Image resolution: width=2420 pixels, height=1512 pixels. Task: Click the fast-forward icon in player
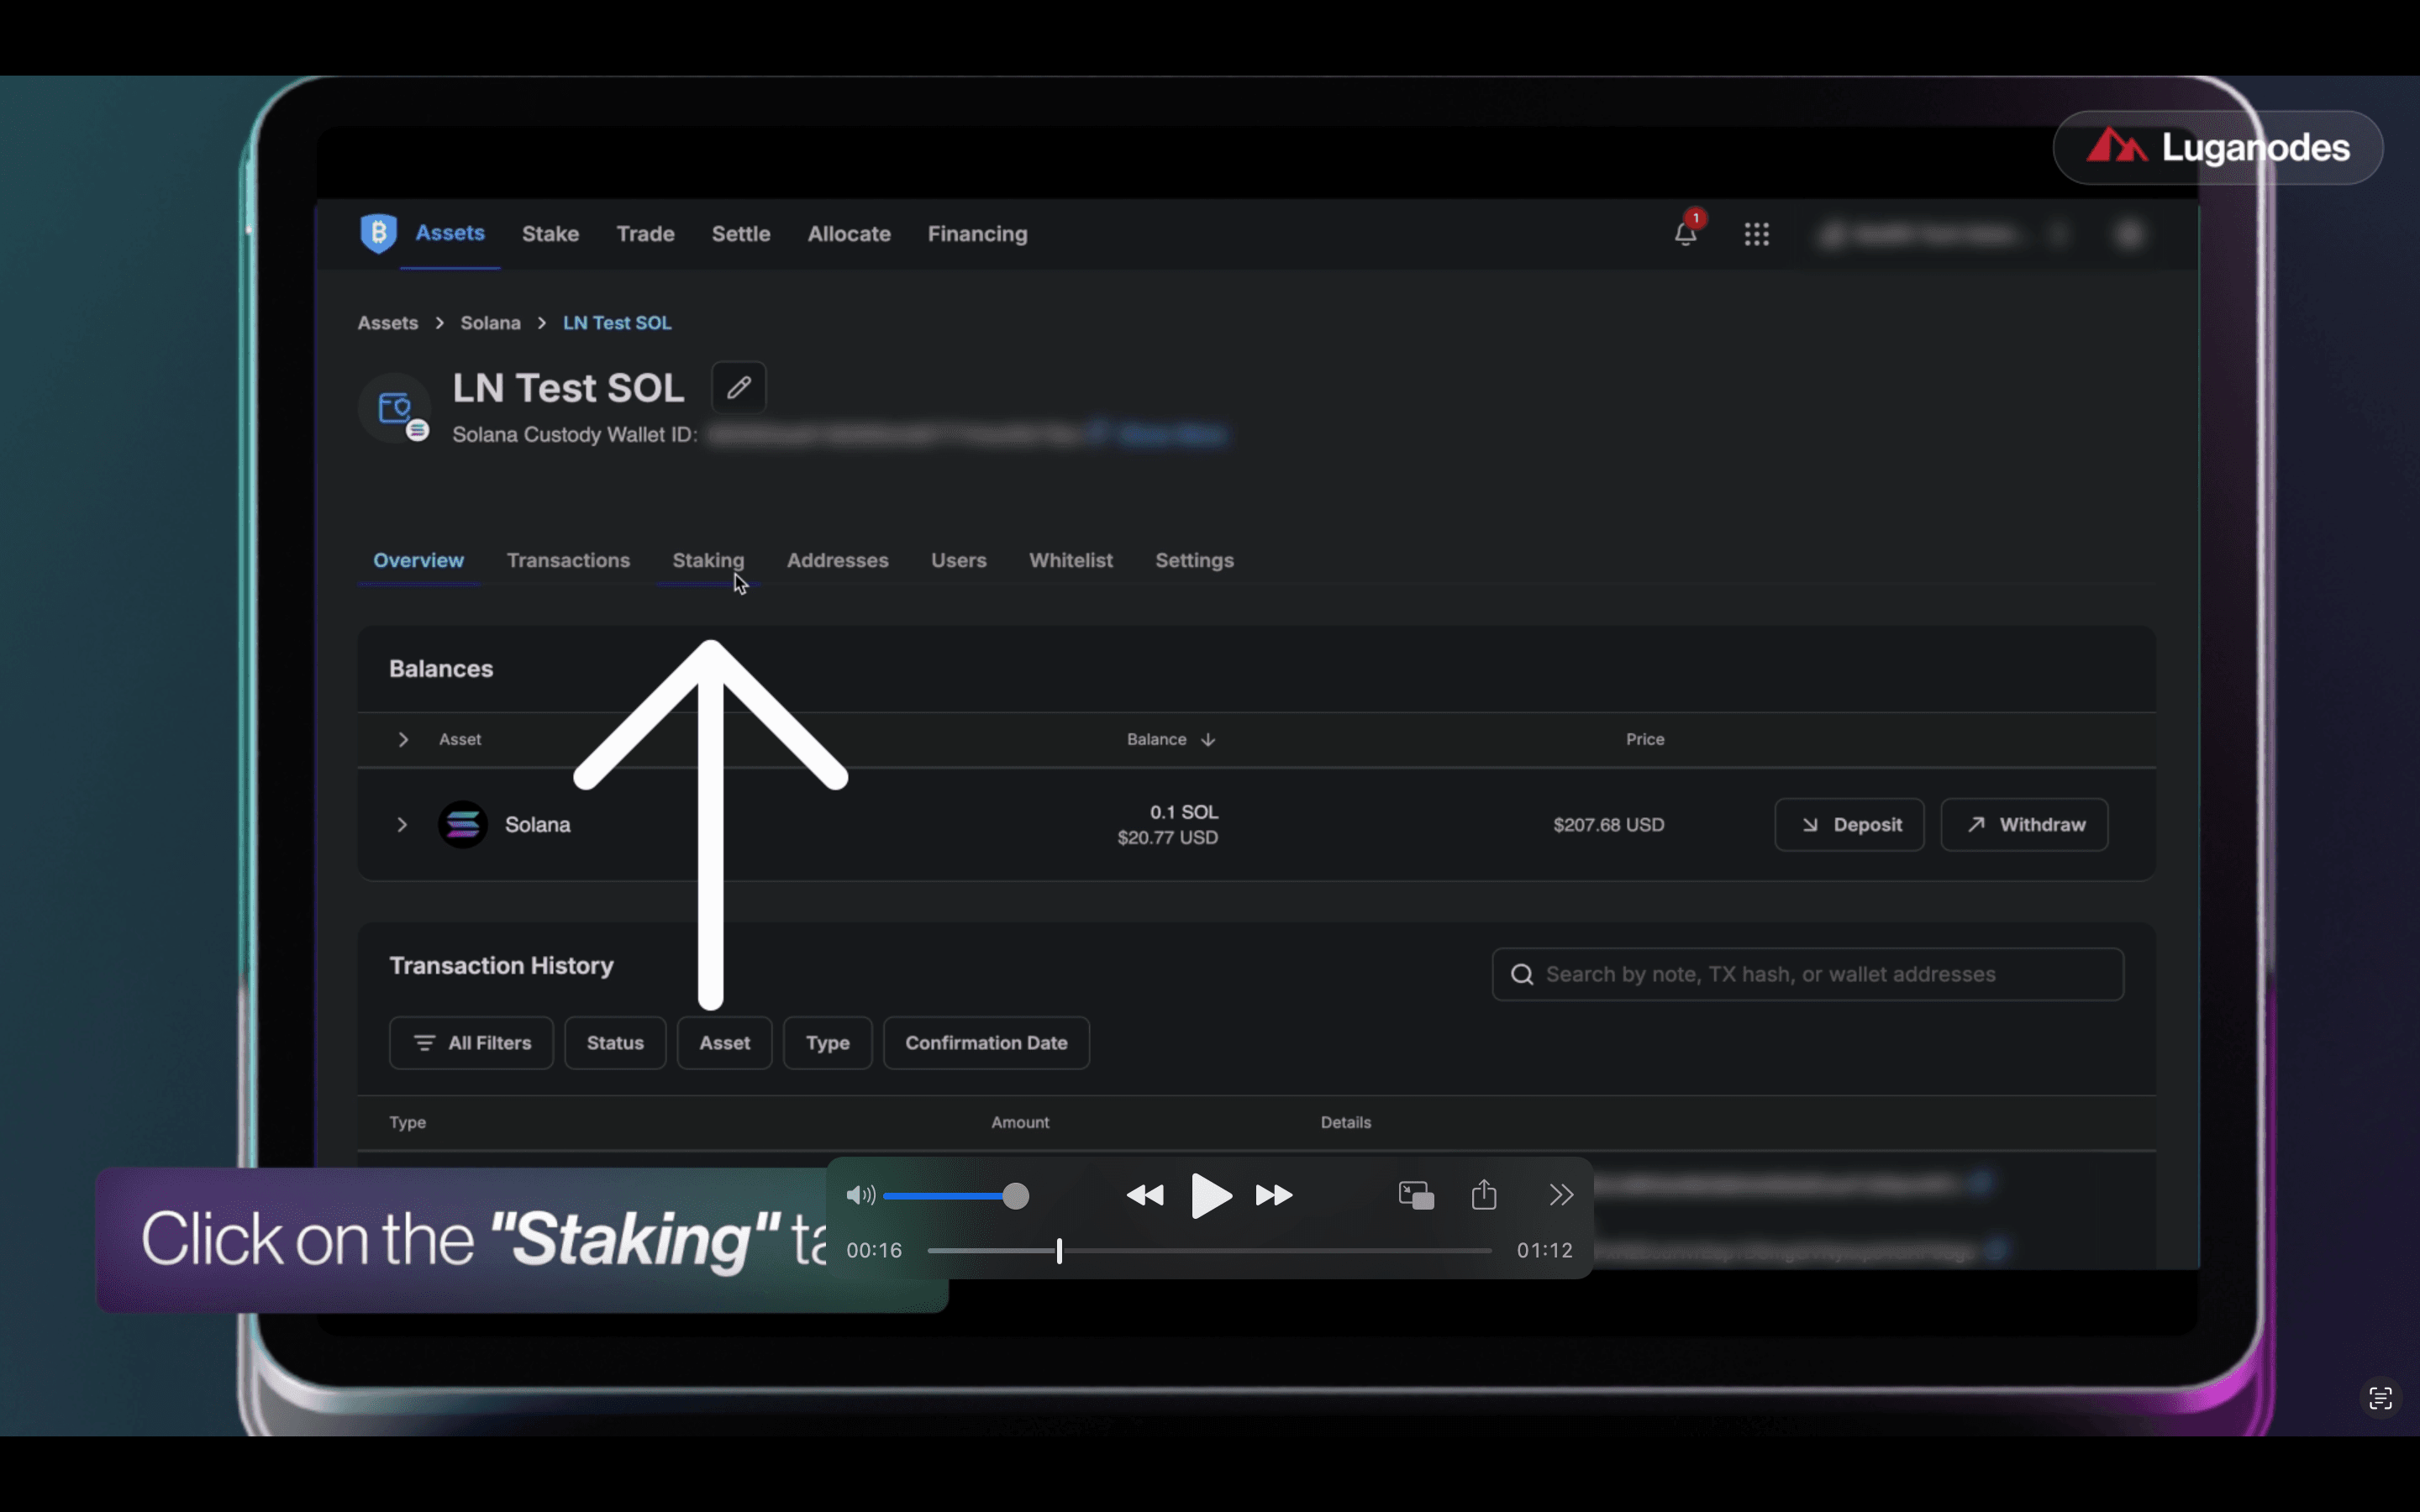coord(1274,1195)
